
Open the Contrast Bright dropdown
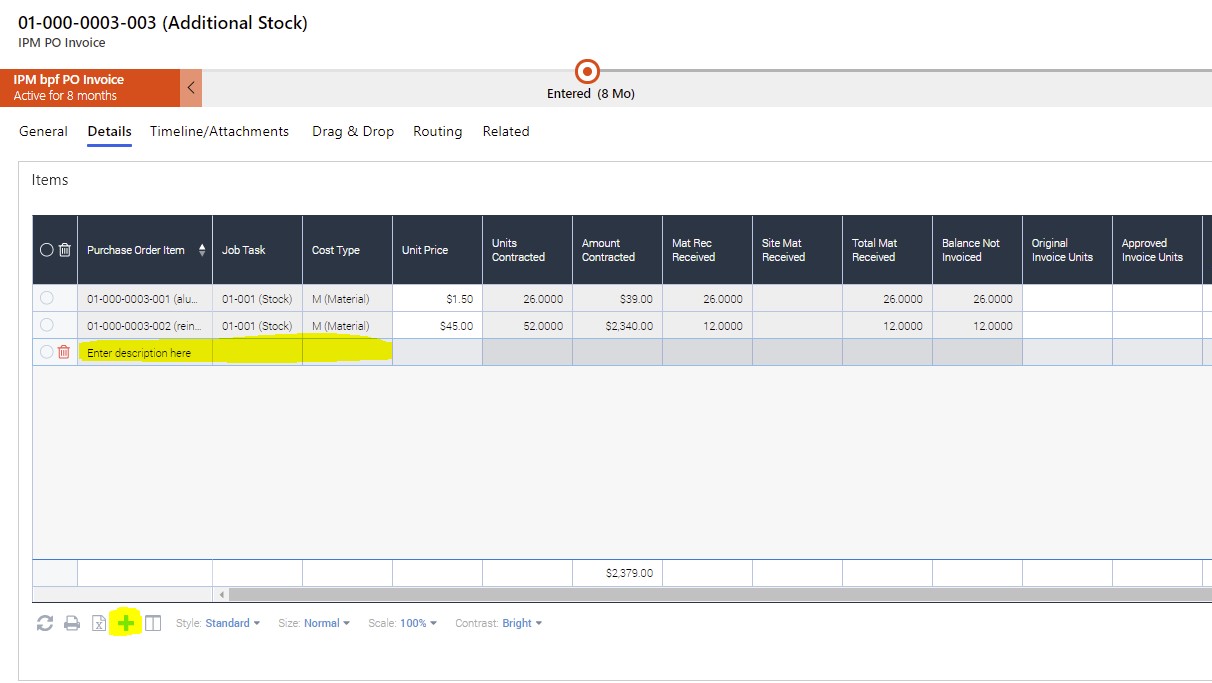click(522, 623)
